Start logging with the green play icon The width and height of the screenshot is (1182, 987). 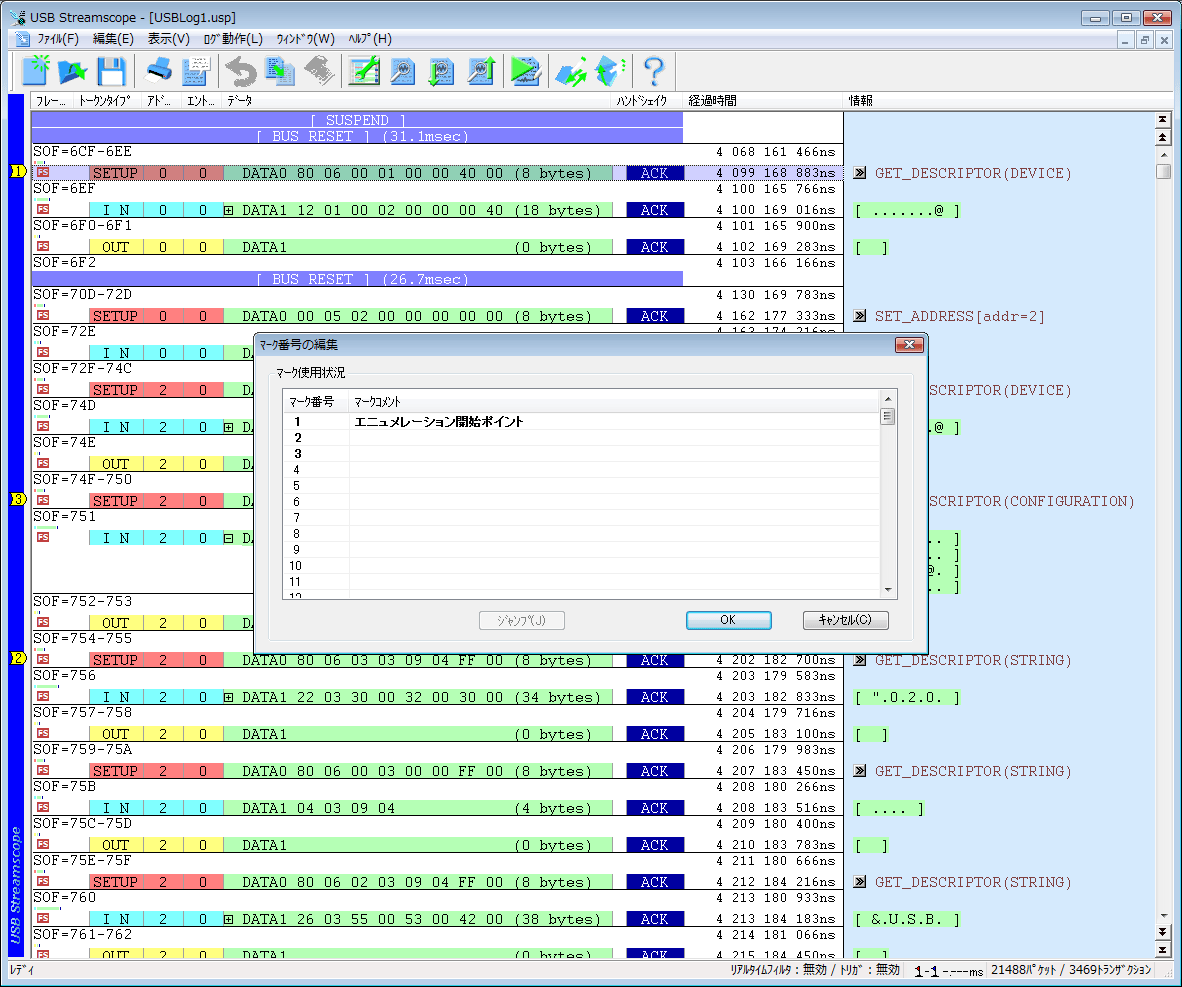525,71
